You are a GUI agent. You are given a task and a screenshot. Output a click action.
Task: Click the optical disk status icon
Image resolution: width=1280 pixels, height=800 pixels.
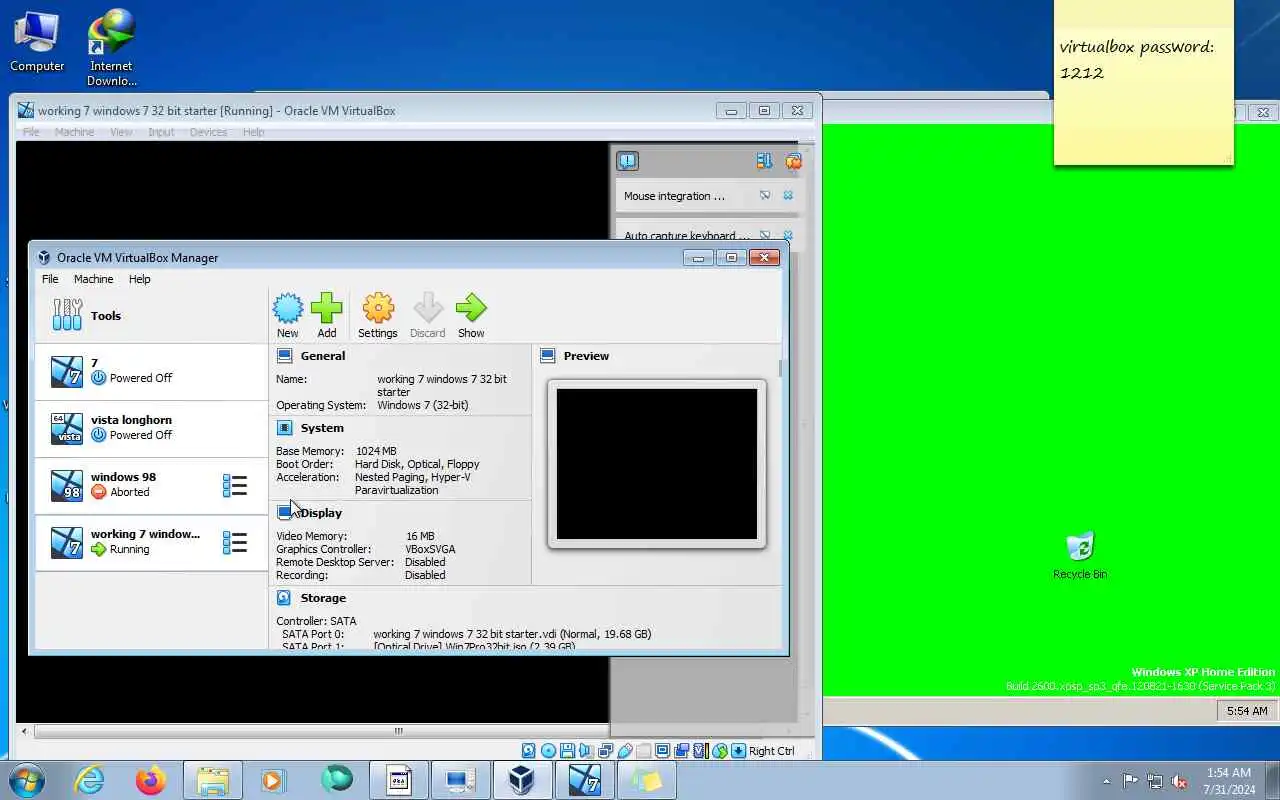tap(548, 751)
